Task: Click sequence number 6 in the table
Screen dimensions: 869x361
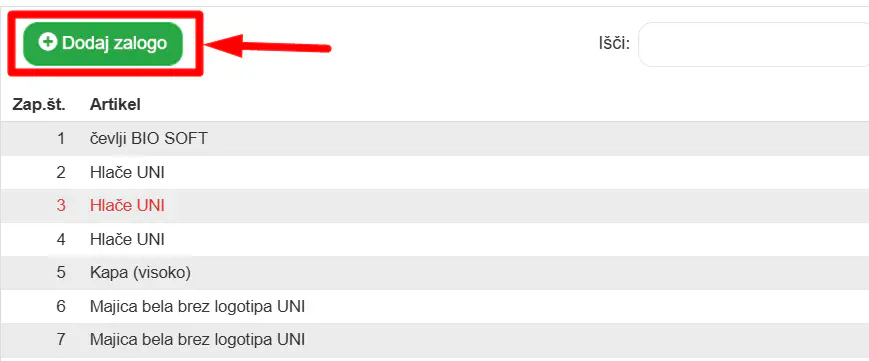Action: 61,306
